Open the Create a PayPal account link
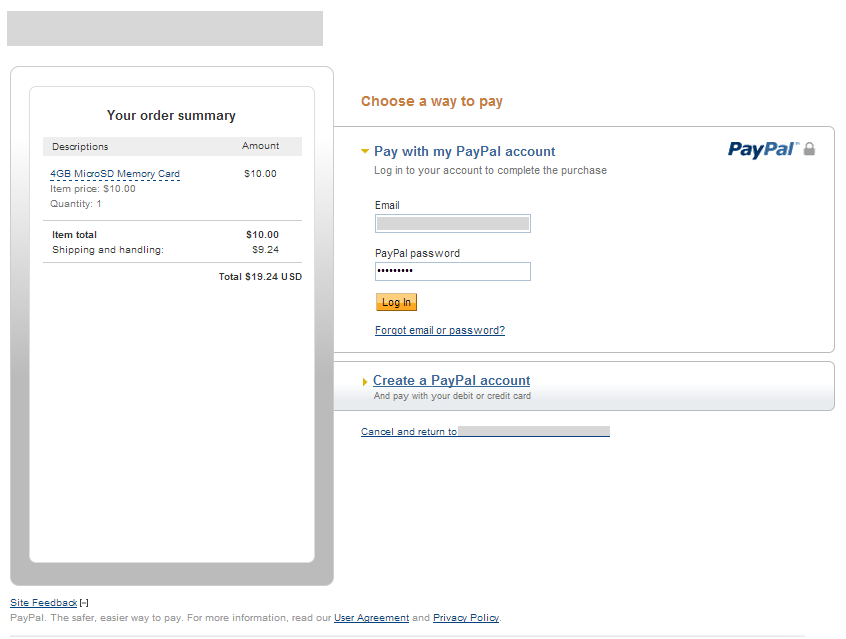 point(451,381)
